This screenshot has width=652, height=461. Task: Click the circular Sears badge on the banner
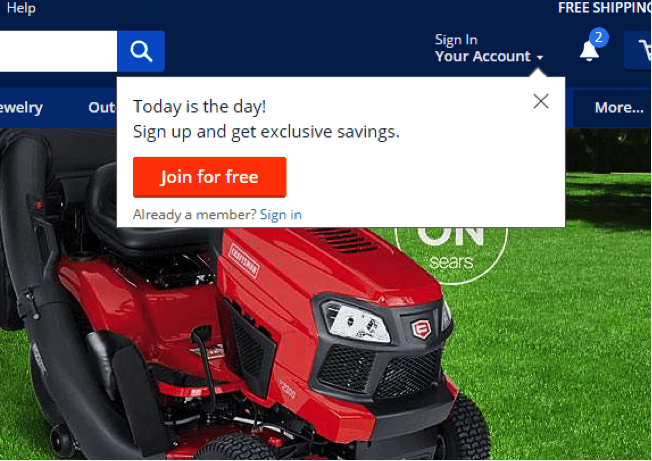pyautogui.click(x=451, y=255)
